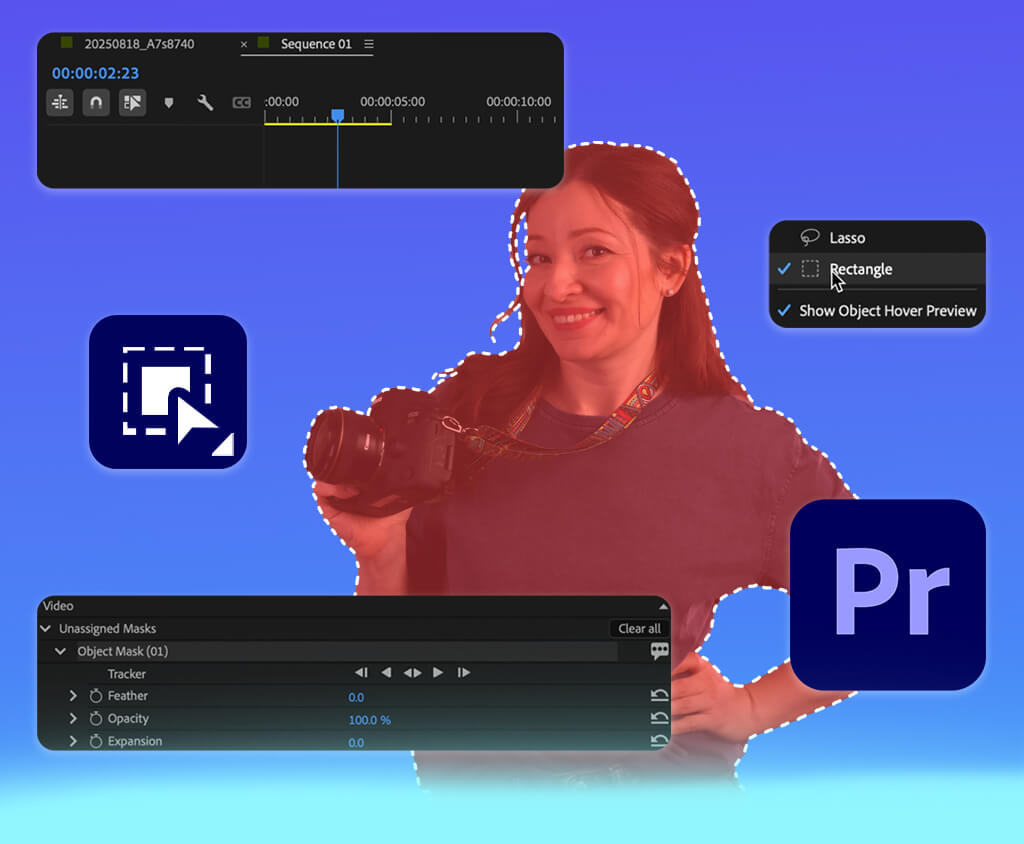The height and width of the screenshot is (844, 1024).
Task: Switch to the 20250818_A7s8740 tab
Action: click(x=139, y=44)
